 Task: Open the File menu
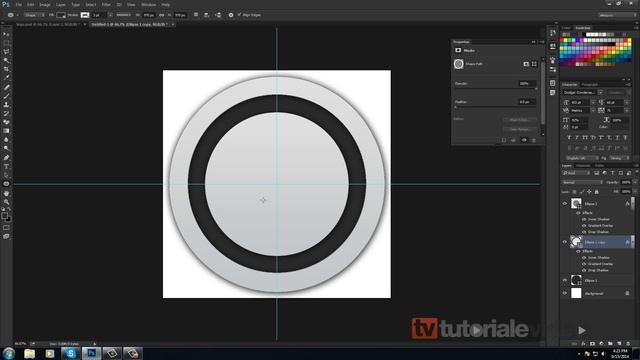(18, 4)
